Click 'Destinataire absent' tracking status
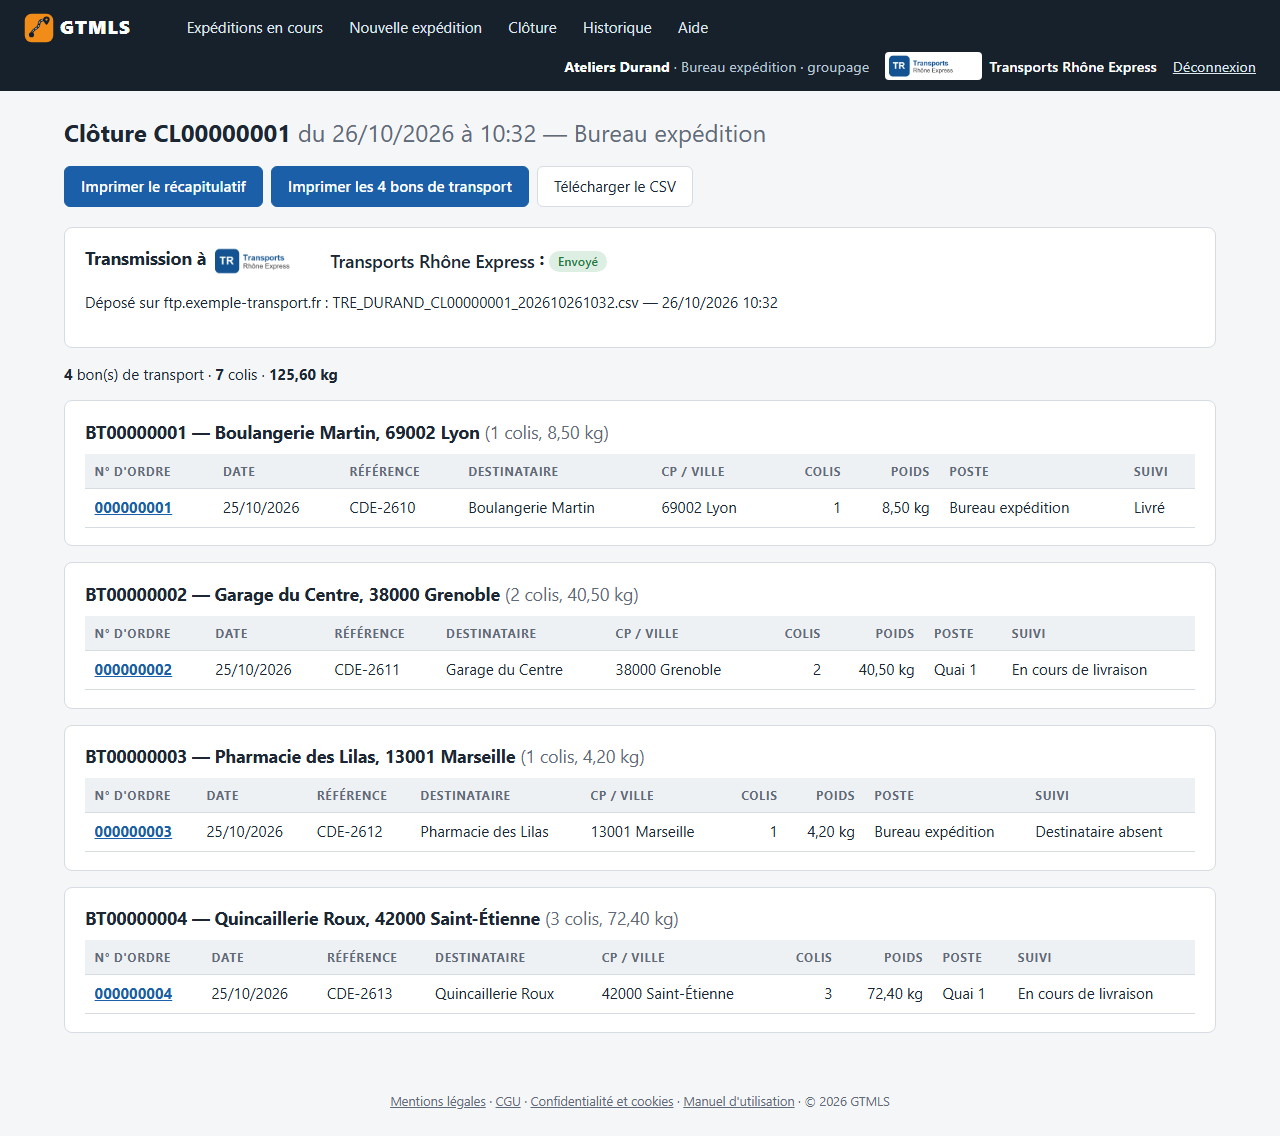The height and width of the screenshot is (1136, 1280). (x=1099, y=832)
